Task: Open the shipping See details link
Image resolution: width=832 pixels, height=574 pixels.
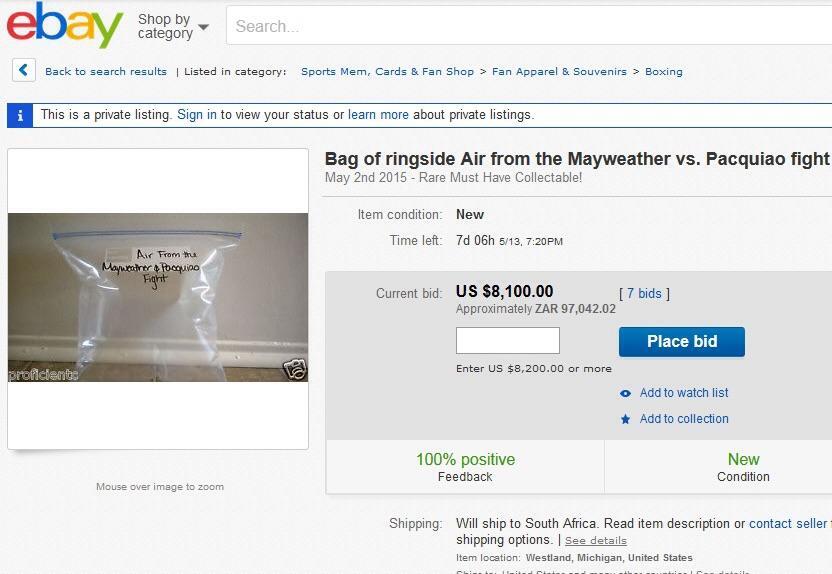Action: (596, 541)
